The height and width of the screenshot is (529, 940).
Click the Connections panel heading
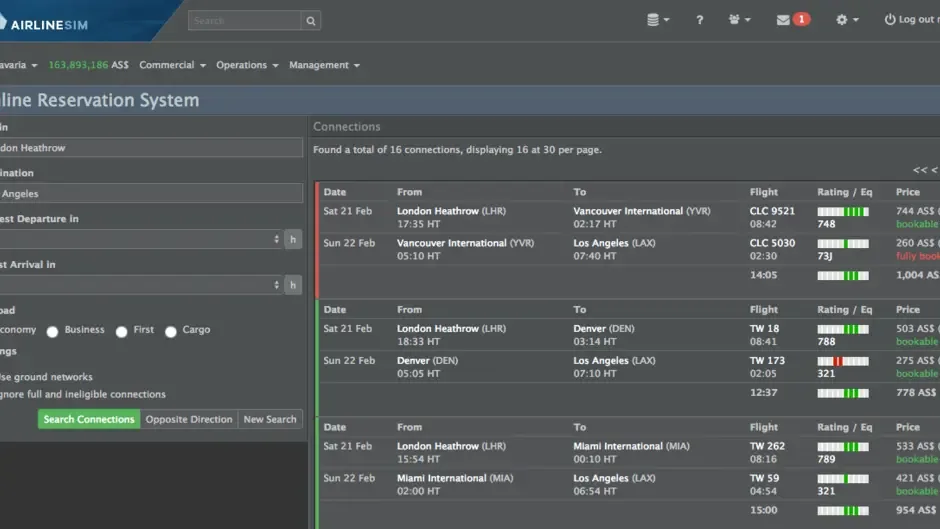click(347, 127)
